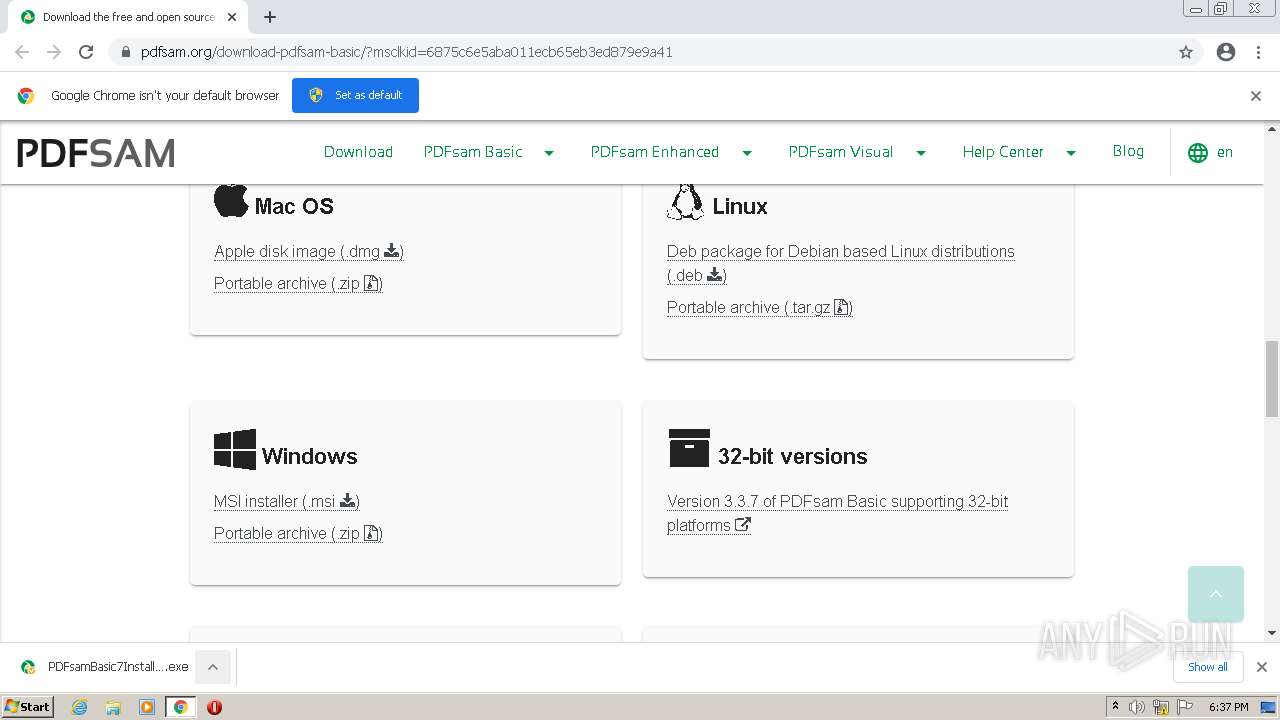Show all downloads
Viewport: 1280px width, 720px height.
click(1208, 667)
